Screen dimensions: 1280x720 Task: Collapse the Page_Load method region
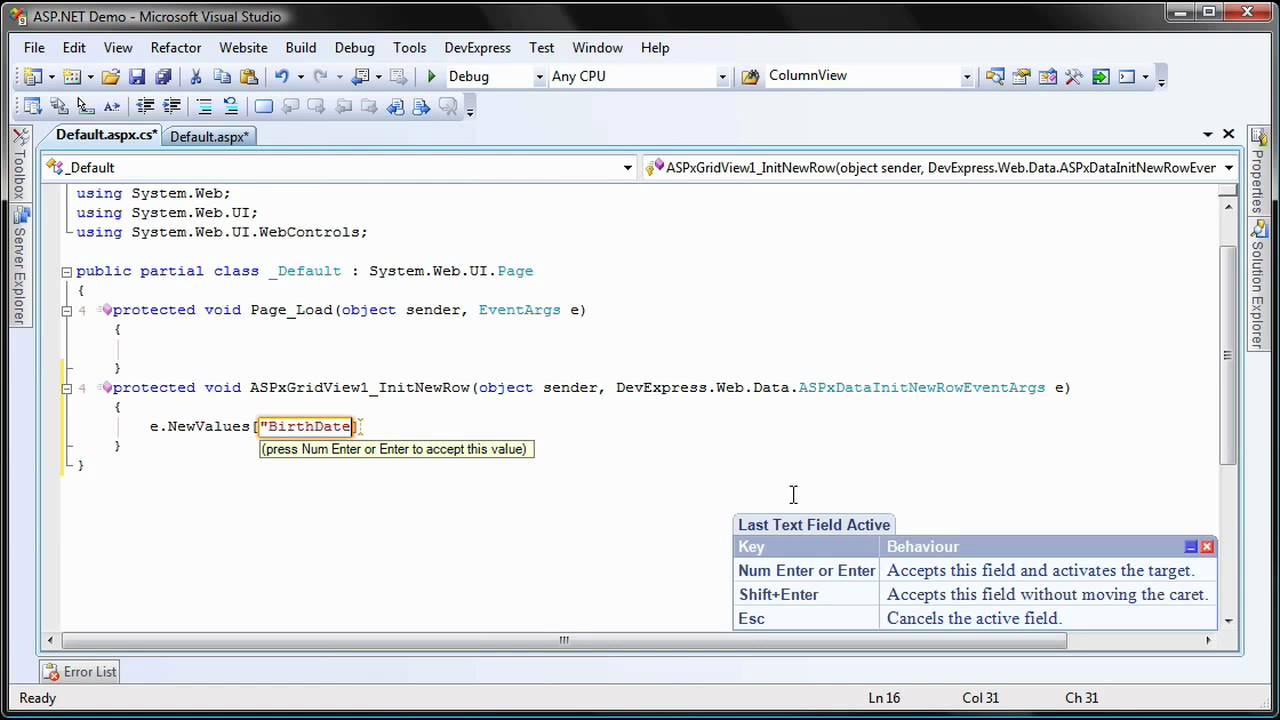pyautogui.click(x=66, y=310)
